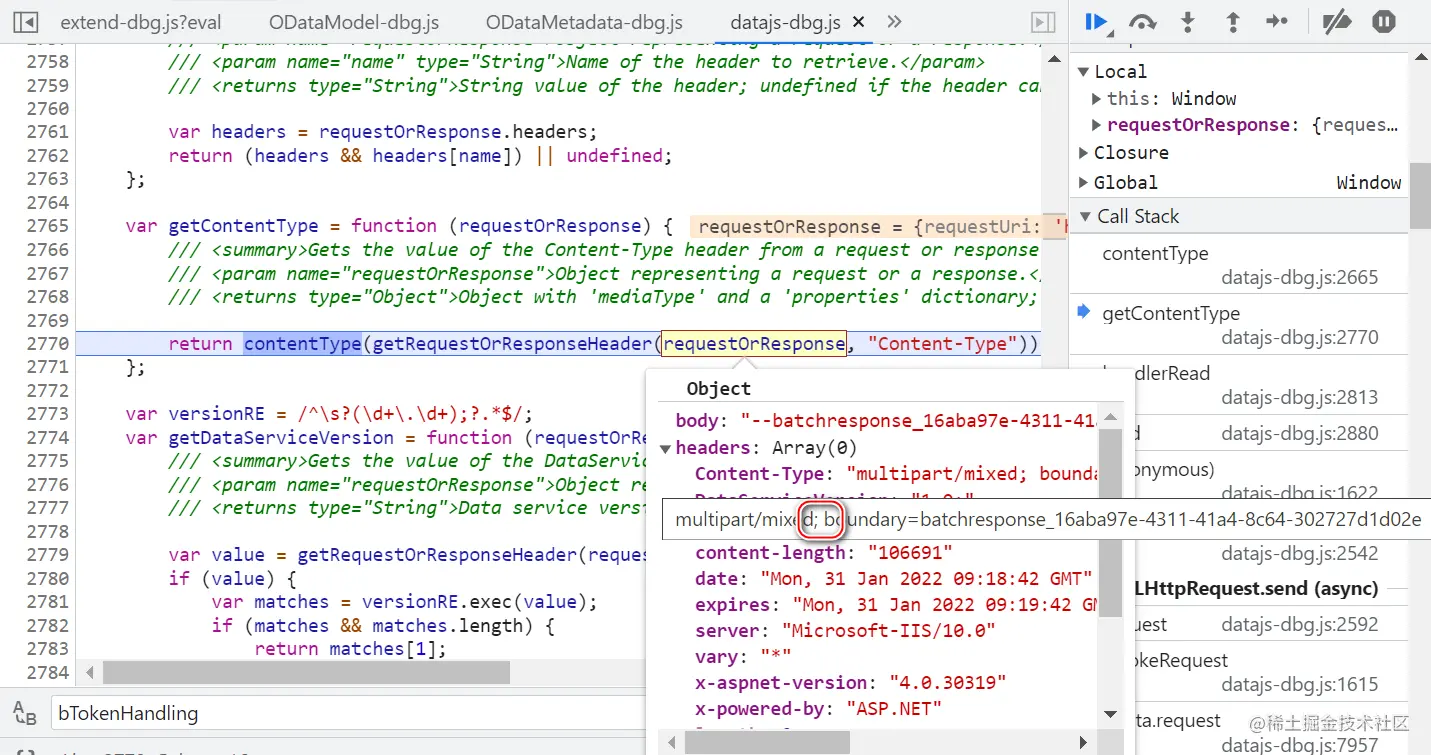Click 'return matches[1]' on line 2783
This screenshot has height=755, width=1431.
tap(350, 649)
